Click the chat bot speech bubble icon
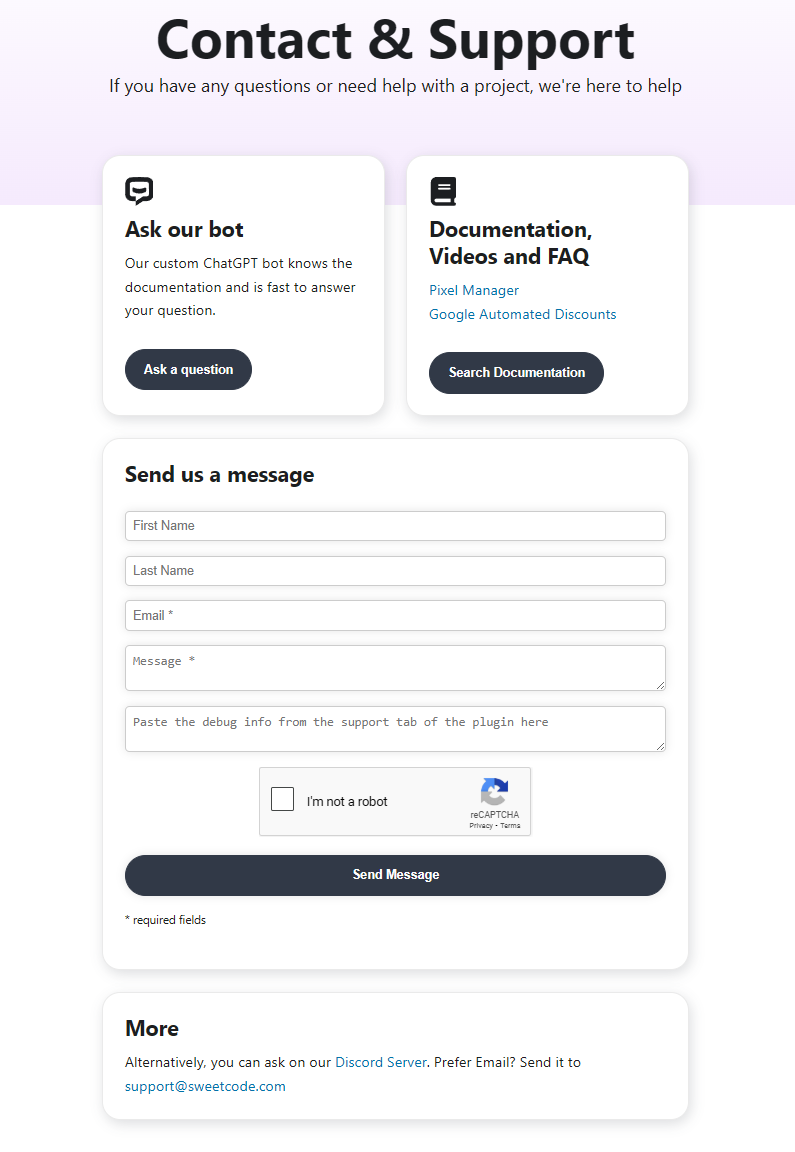795x1152 pixels. click(x=139, y=191)
